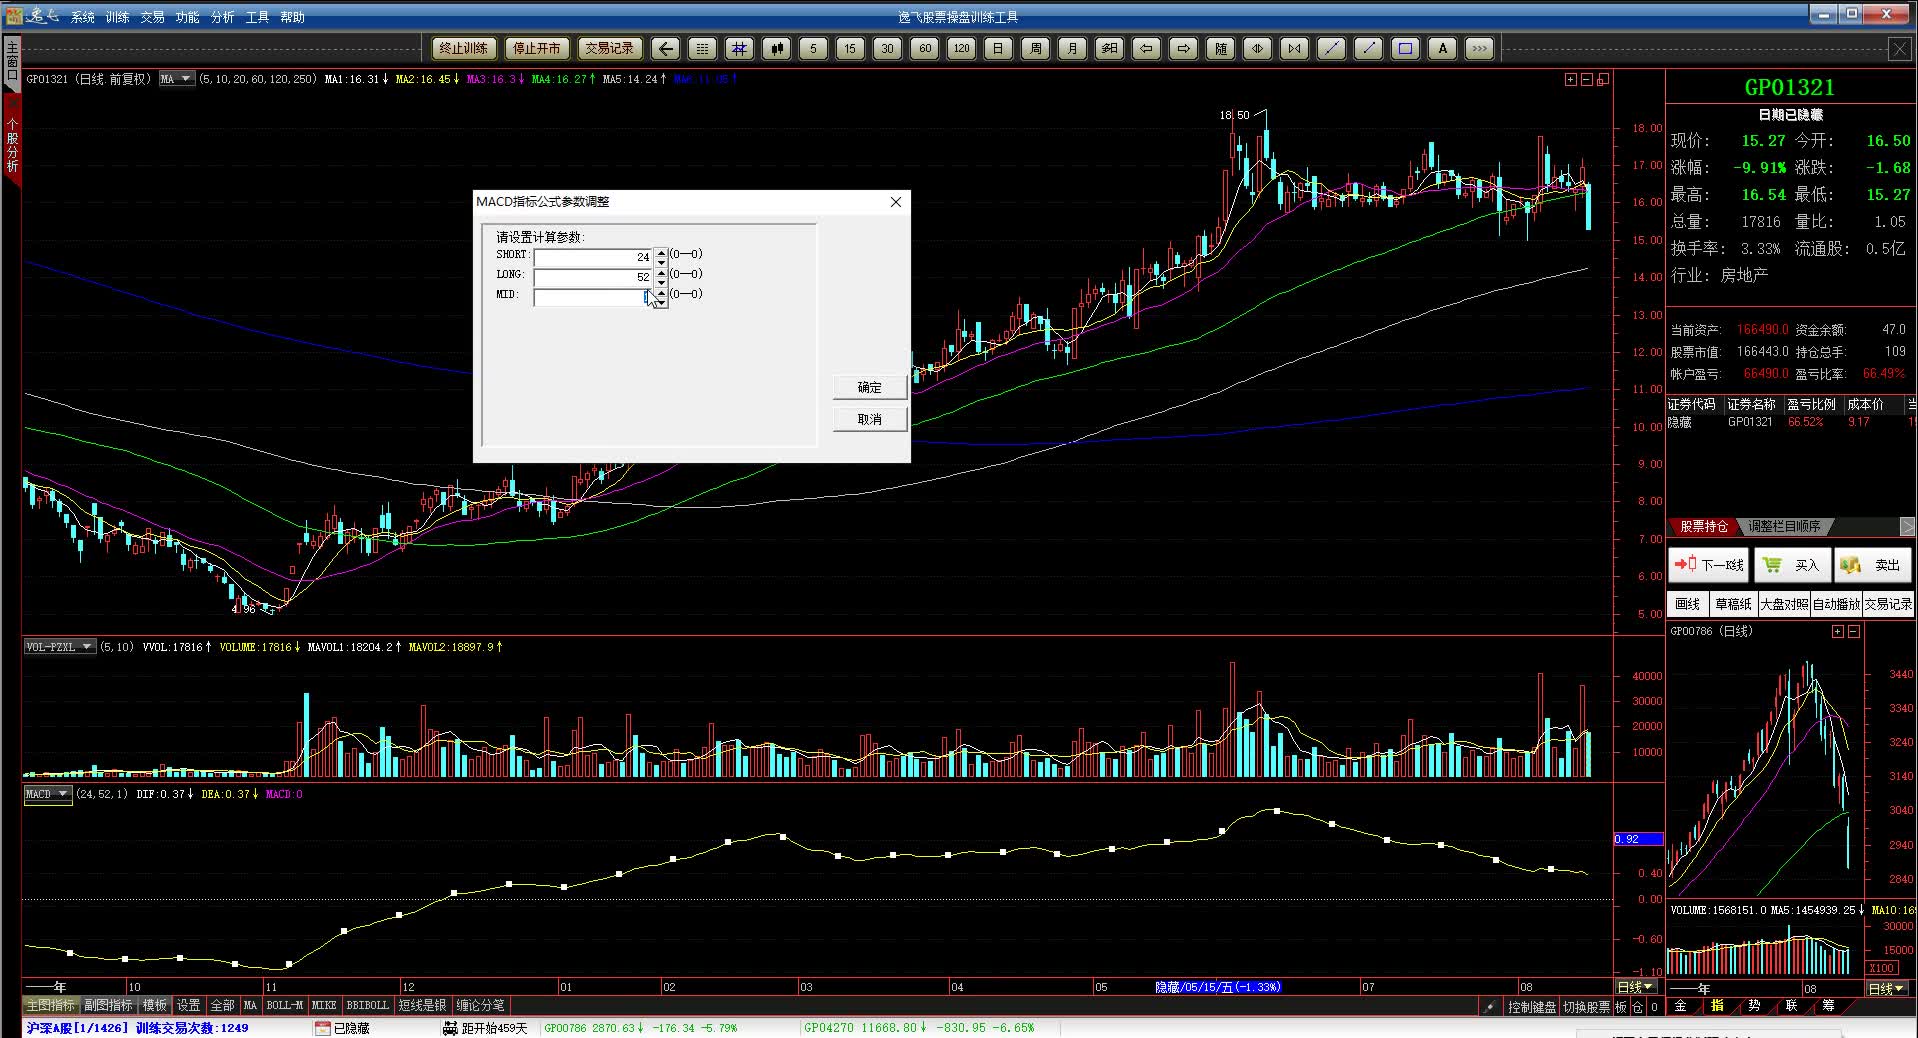Click the hollow right arrow icon
Screen dimensions: 1918x1038
(x=1183, y=48)
